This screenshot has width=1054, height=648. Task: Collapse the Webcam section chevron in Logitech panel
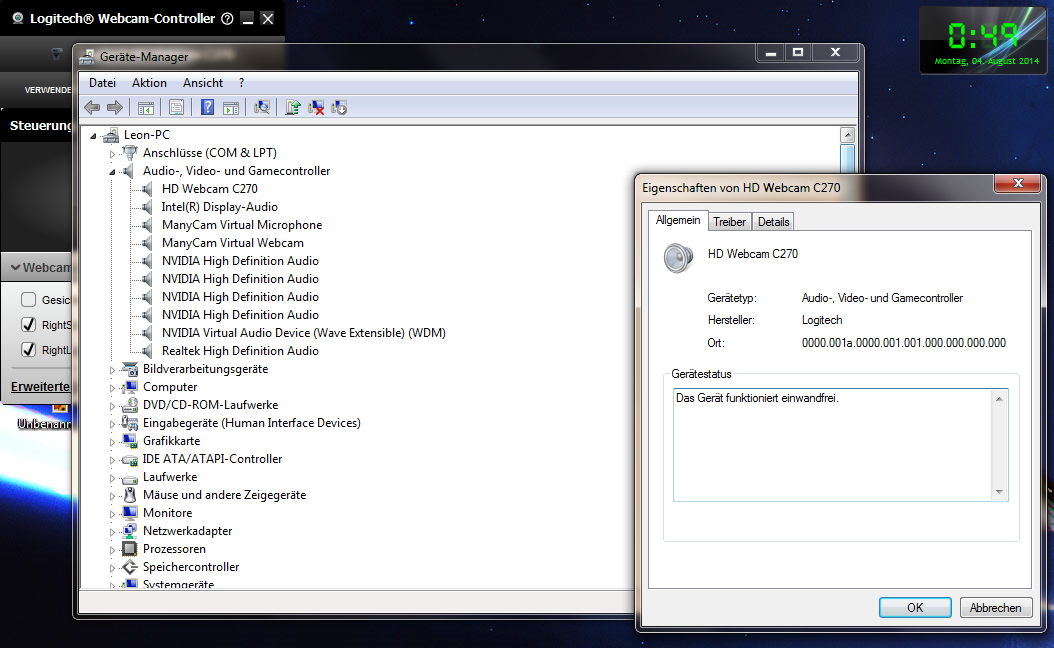point(15,268)
